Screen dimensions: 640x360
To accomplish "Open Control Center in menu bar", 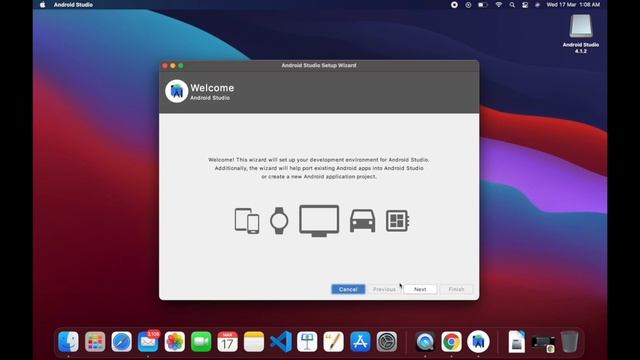I will point(525,5).
